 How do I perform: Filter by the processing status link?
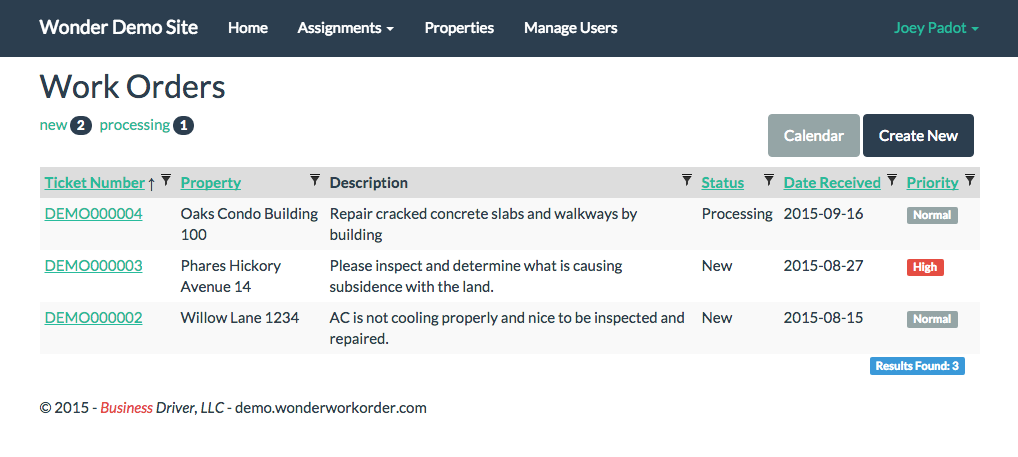tap(135, 125)
